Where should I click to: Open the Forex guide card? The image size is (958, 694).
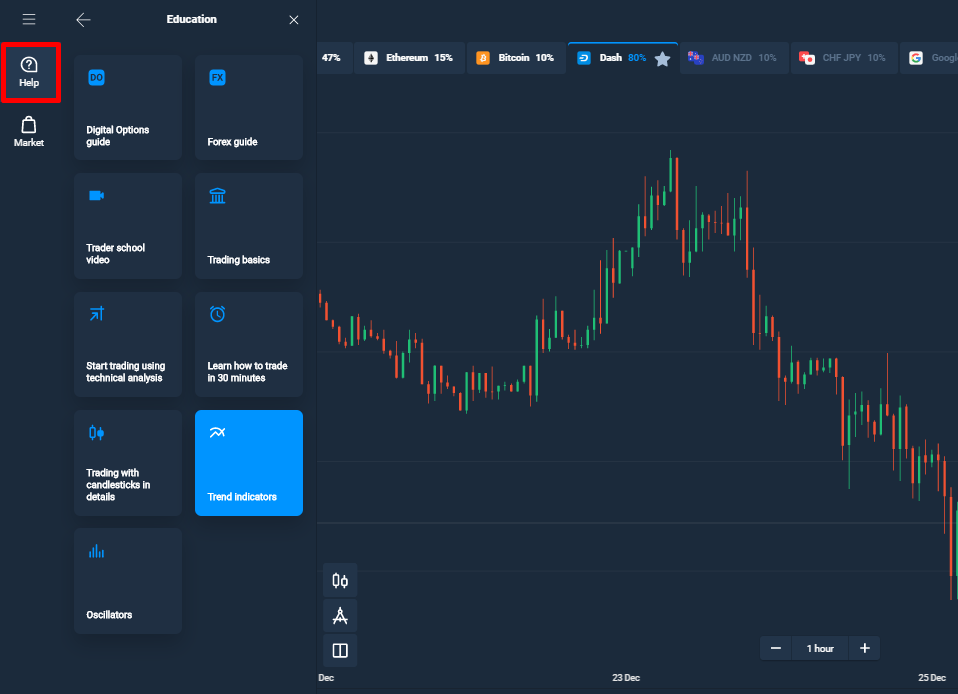(x=249, y=108)
